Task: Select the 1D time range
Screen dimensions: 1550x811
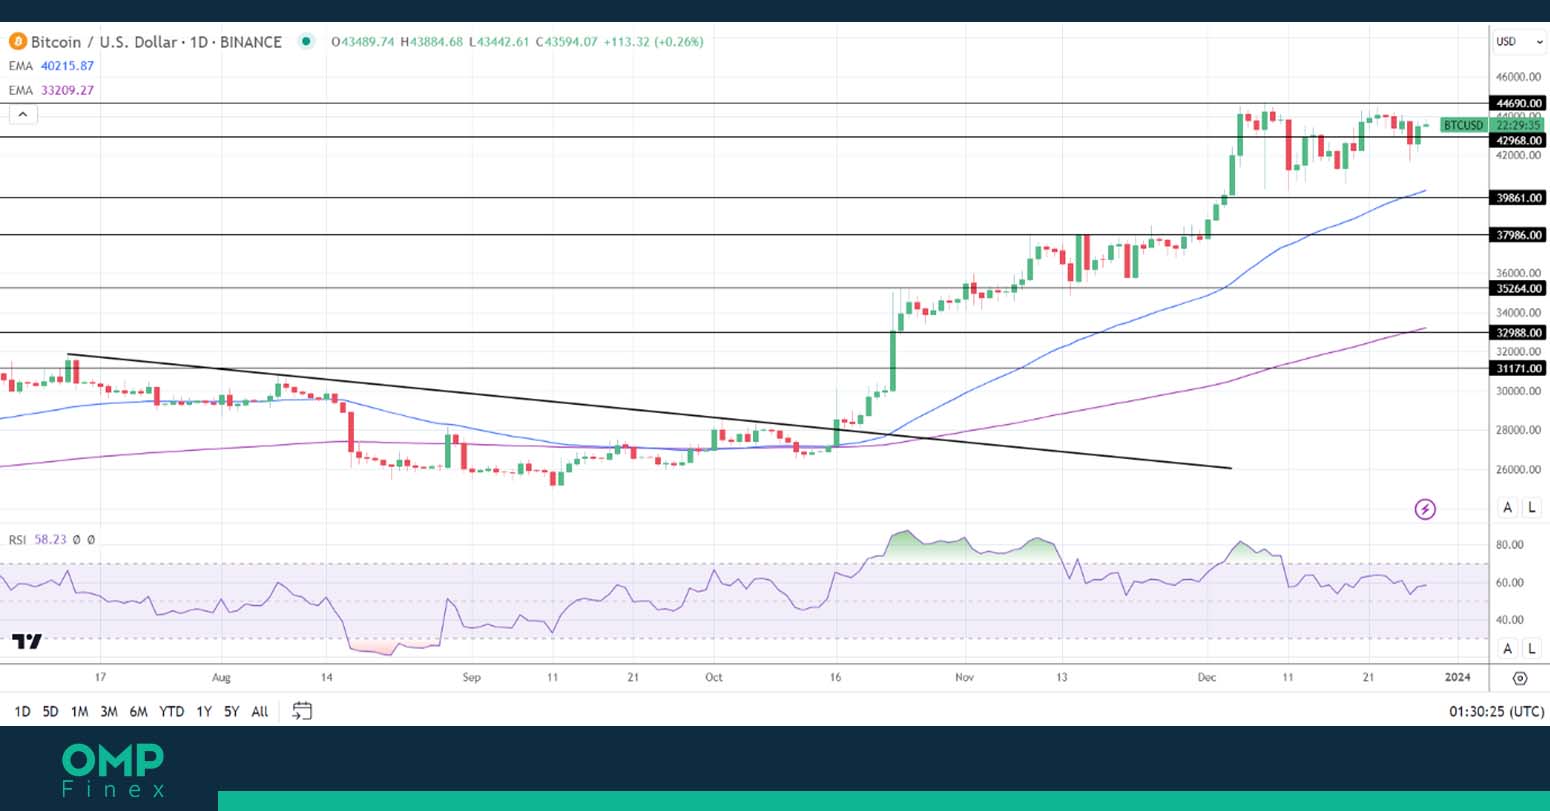Action: [22, 712]
